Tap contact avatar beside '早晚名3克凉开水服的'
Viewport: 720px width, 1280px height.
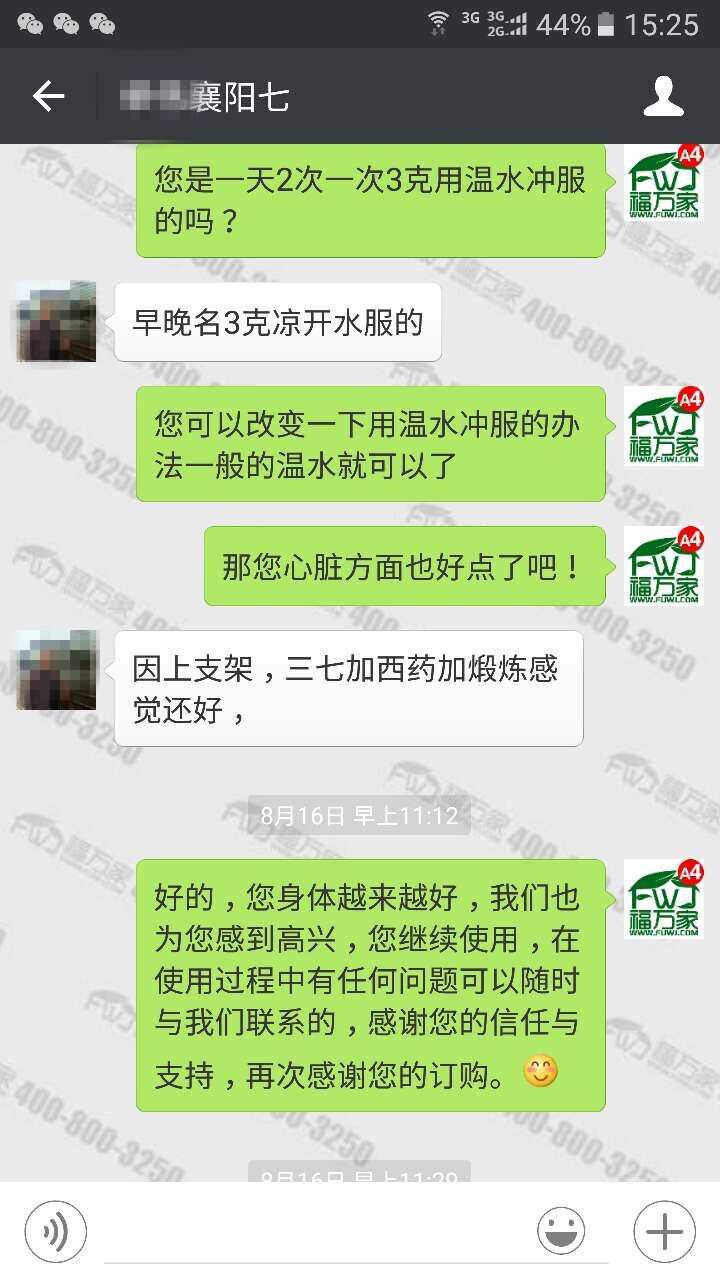click(x=56, y=321)
